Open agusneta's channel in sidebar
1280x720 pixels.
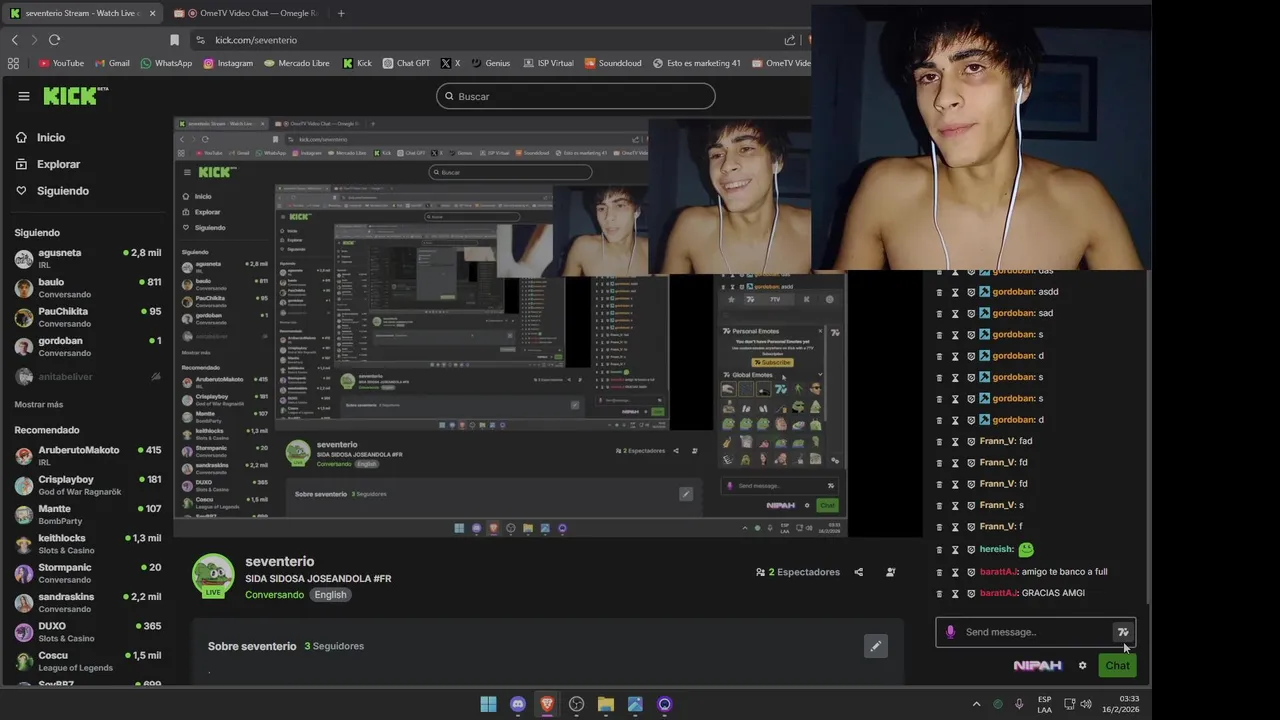pos(88,259)
